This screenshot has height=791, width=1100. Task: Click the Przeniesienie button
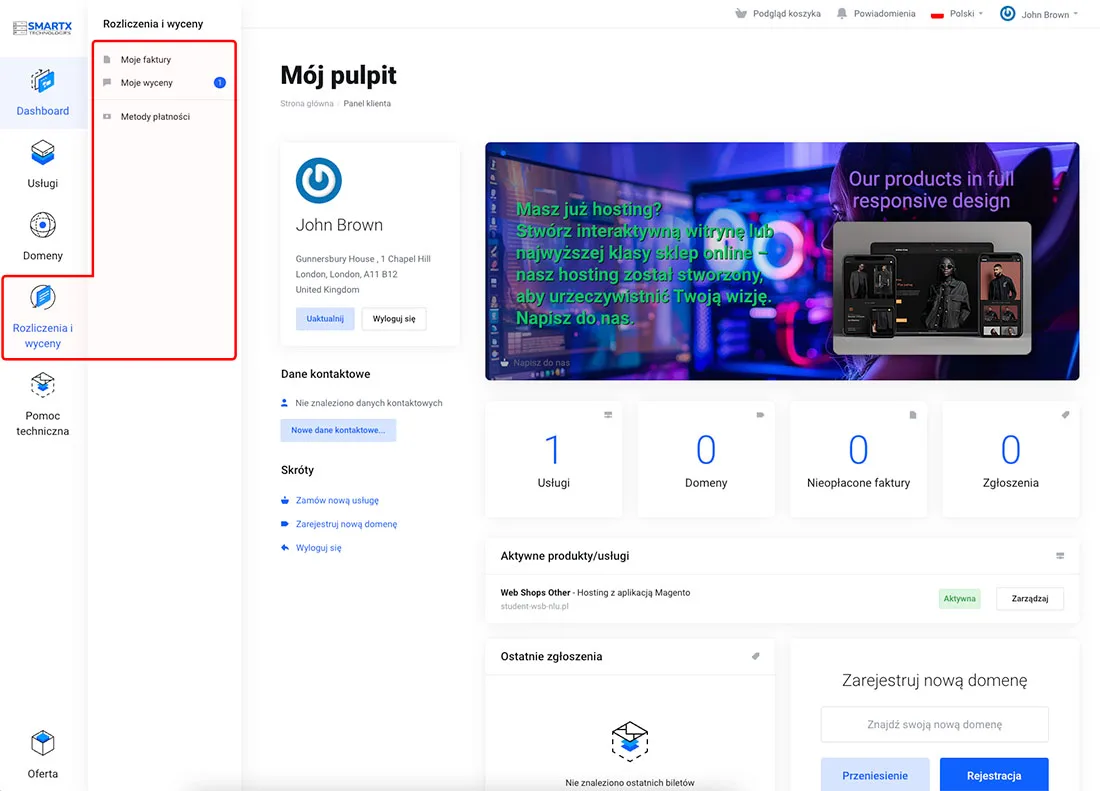pyautogui.click(x=875, y=775)
